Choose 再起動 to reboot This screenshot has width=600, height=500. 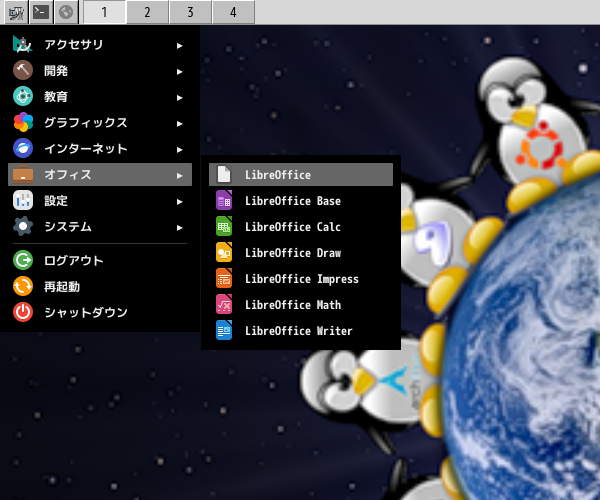(100, 286)
